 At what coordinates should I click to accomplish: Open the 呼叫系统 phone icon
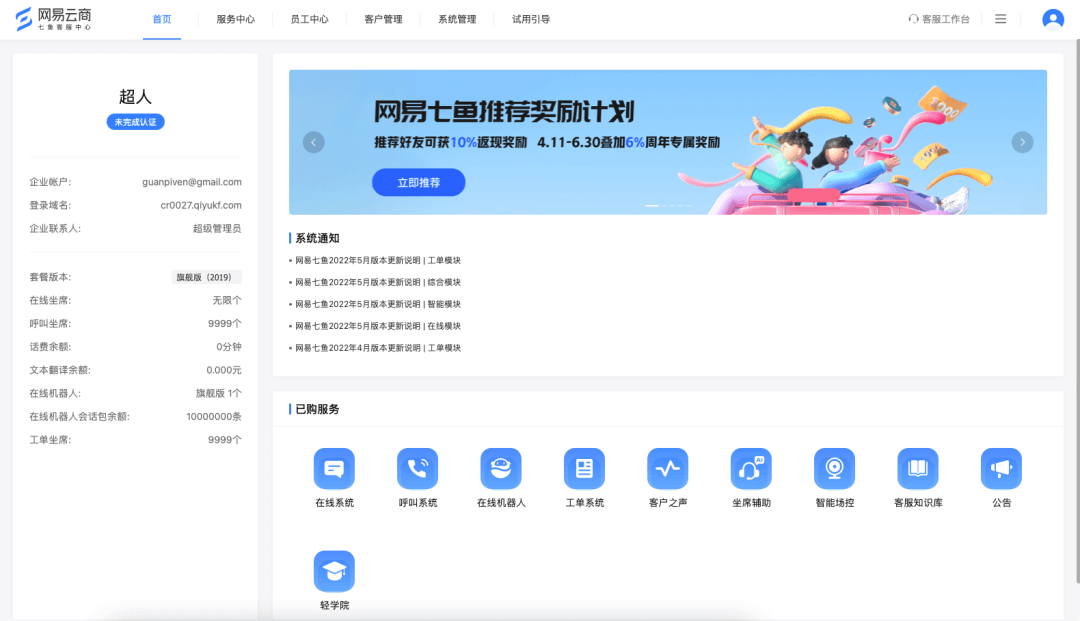pos(417,468)
